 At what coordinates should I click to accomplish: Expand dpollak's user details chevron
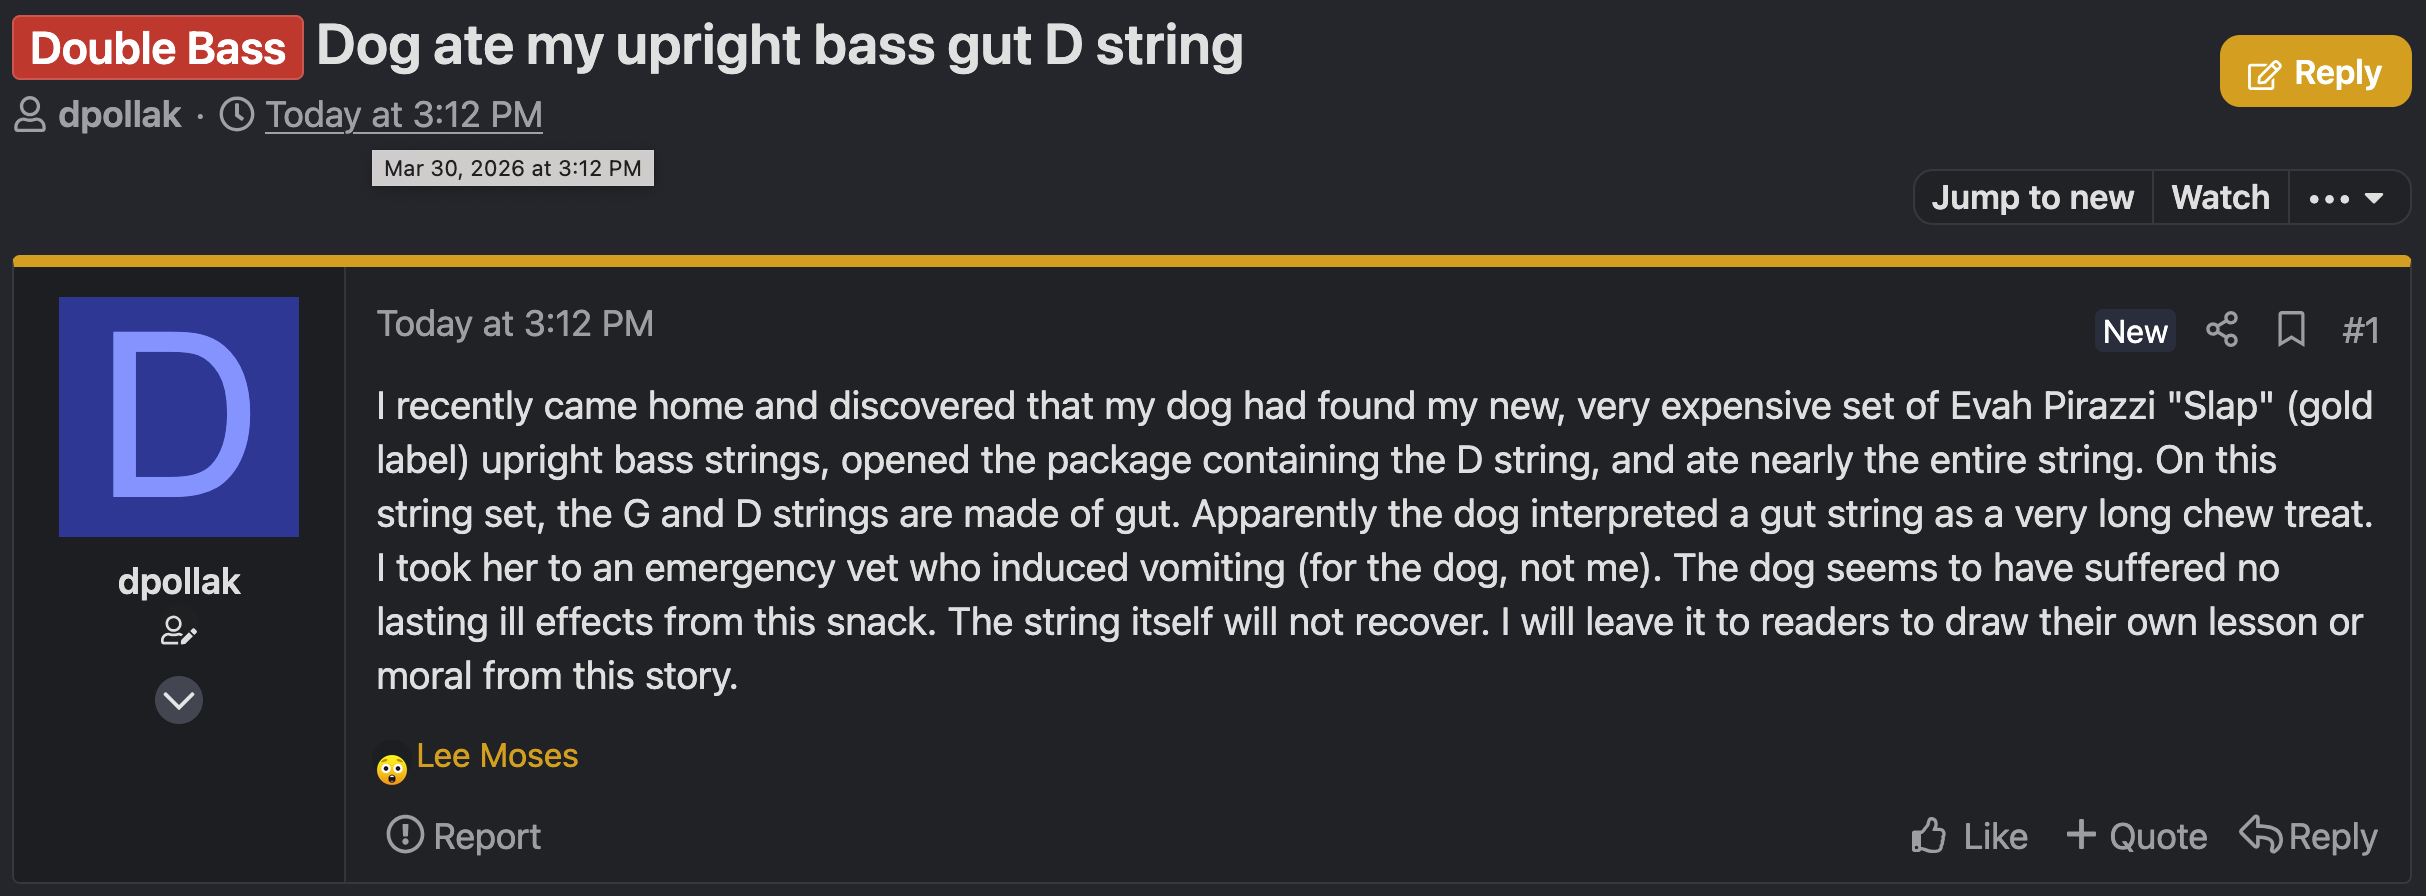point(179,700)
